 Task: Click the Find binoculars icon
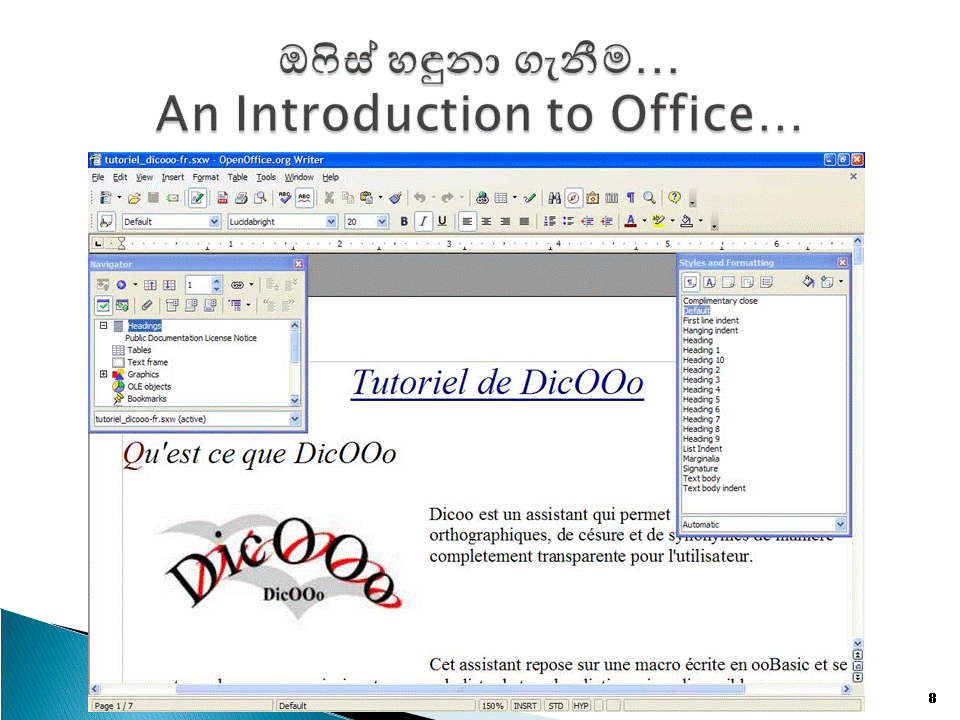point(554,198)
